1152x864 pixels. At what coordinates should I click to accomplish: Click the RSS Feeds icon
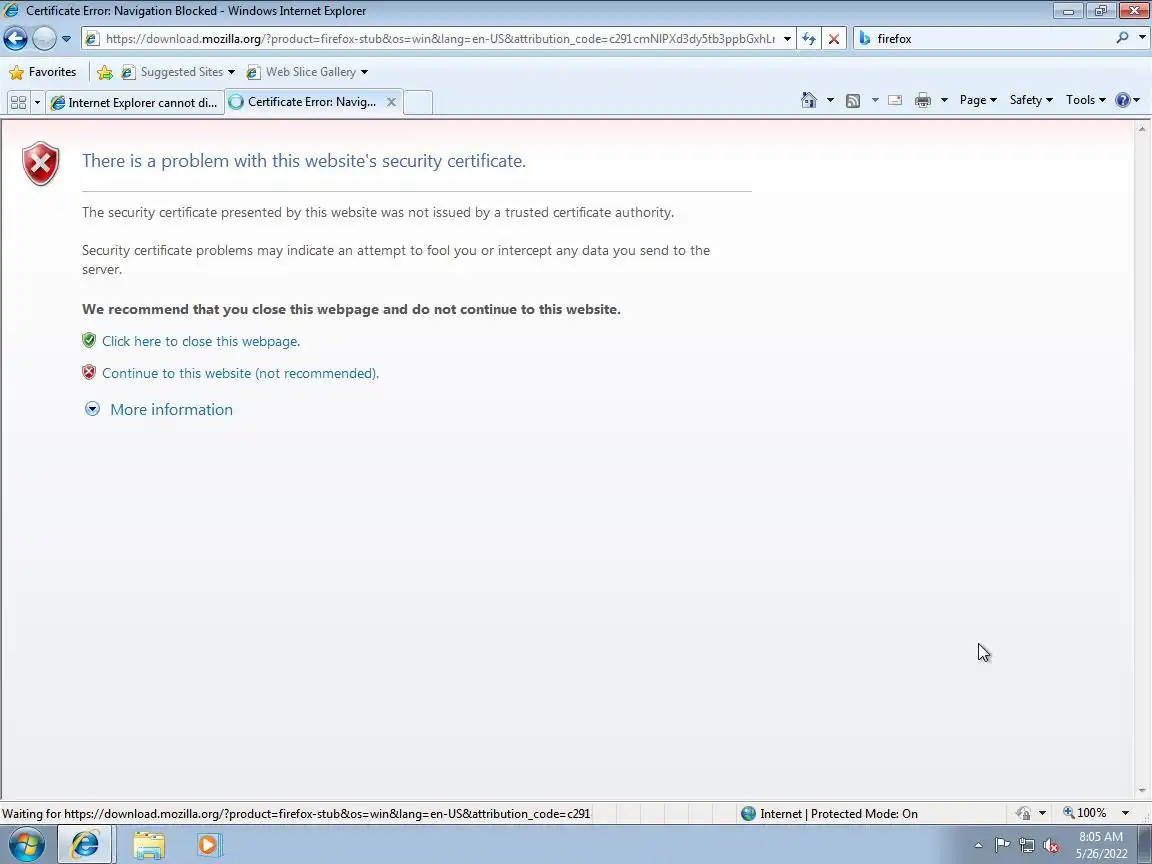(853, 101)
